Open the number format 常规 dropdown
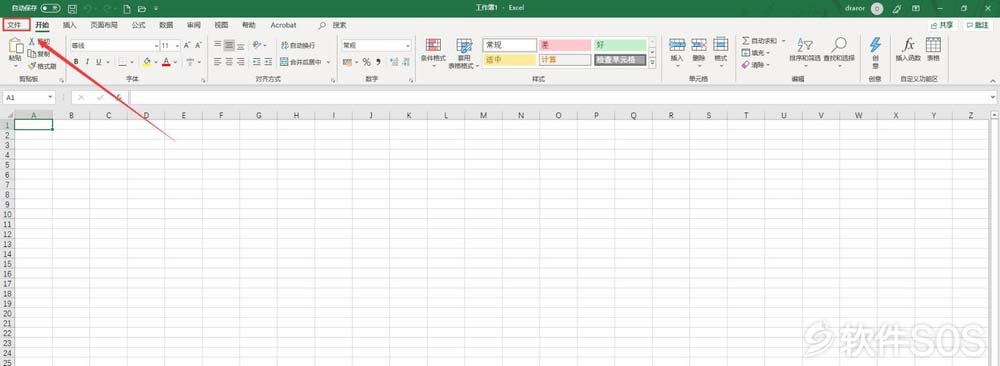This screenshot has height=366, width=1000. click(x=408, y=45)
